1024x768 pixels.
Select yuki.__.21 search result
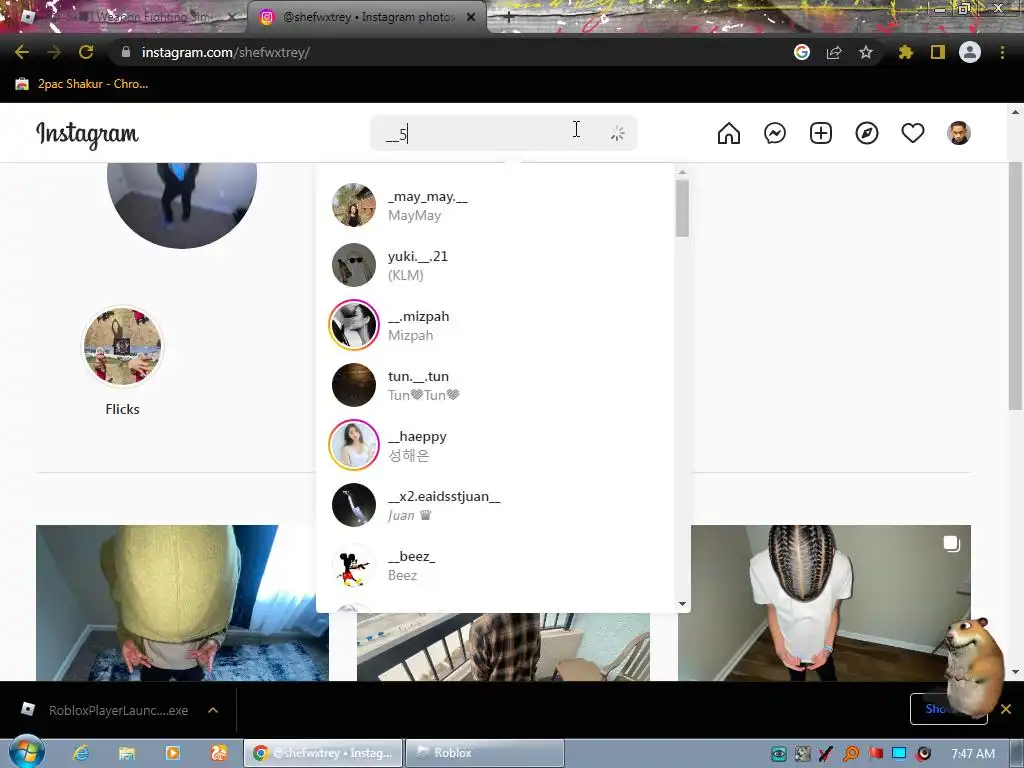[495, 265]
